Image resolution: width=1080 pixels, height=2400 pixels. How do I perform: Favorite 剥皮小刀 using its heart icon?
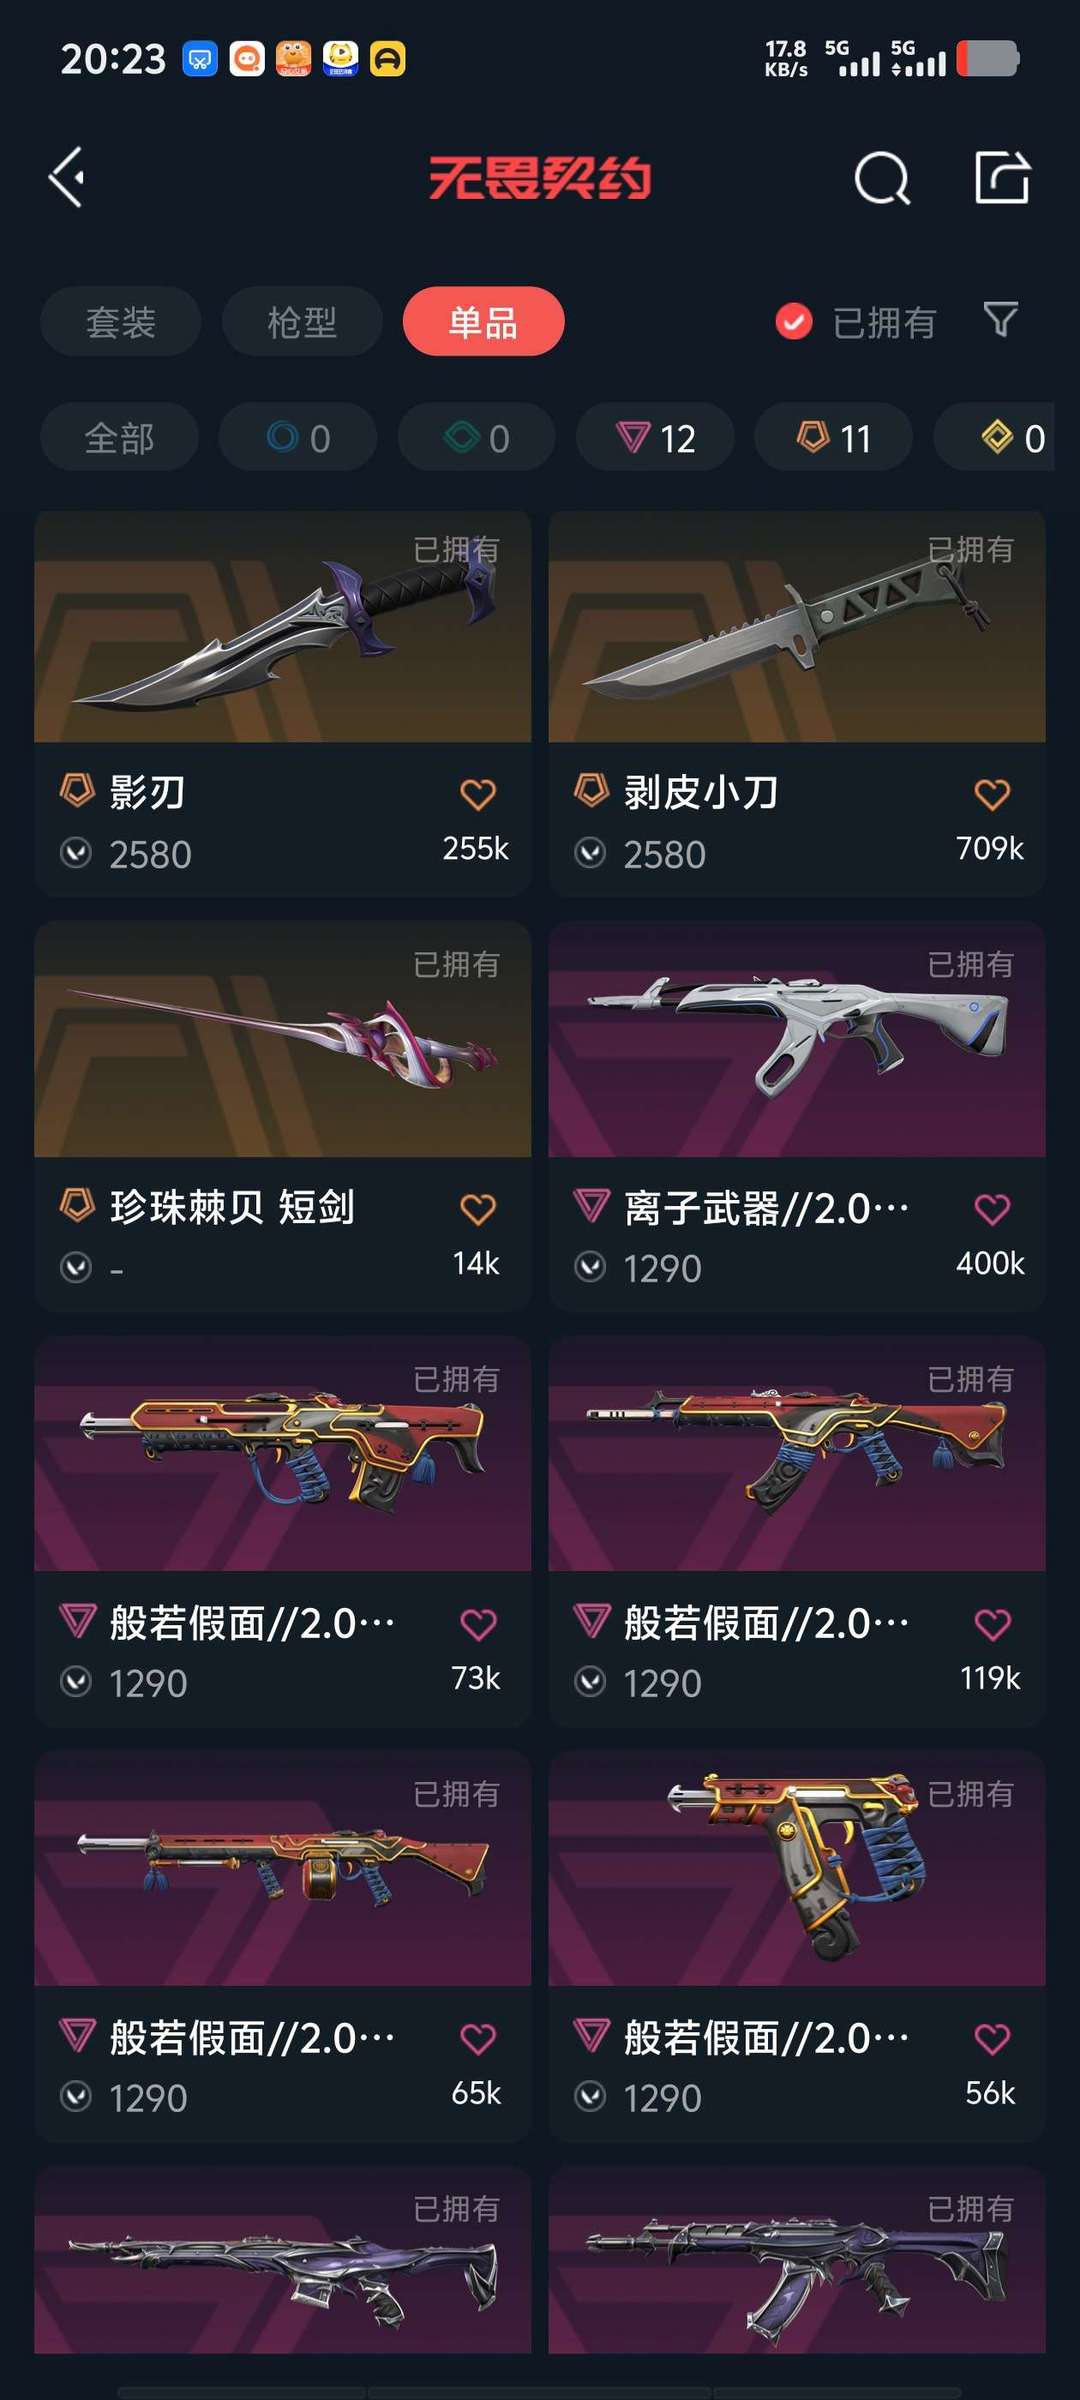click(992, 795)
